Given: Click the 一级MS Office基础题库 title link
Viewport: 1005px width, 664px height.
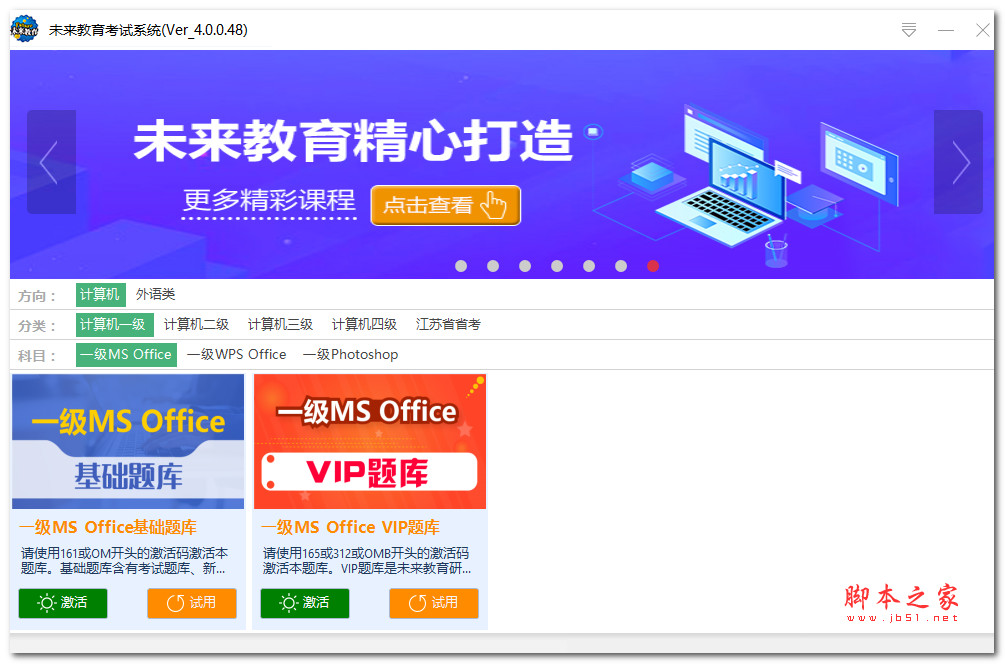Looking at the screenshot, I should point(108,527).
